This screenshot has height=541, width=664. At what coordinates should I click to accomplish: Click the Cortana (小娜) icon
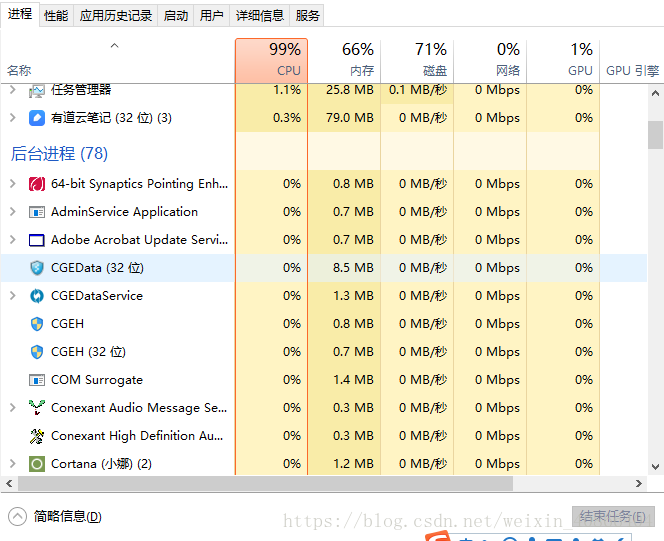[37, 464]
